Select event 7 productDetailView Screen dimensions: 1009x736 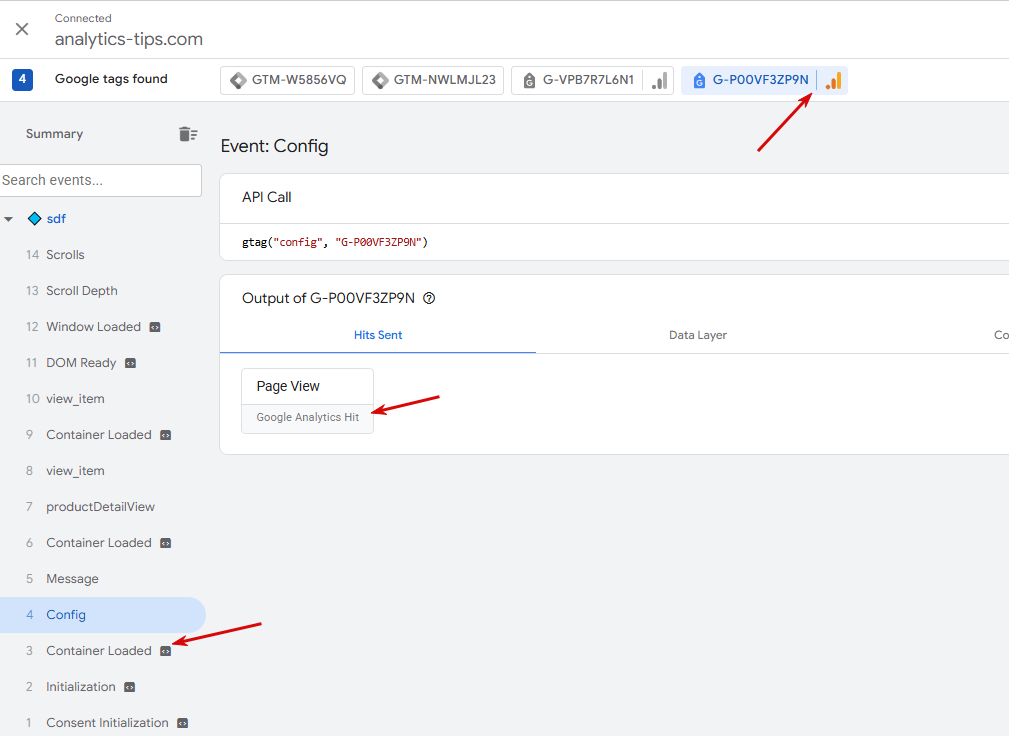coord(103,507)
